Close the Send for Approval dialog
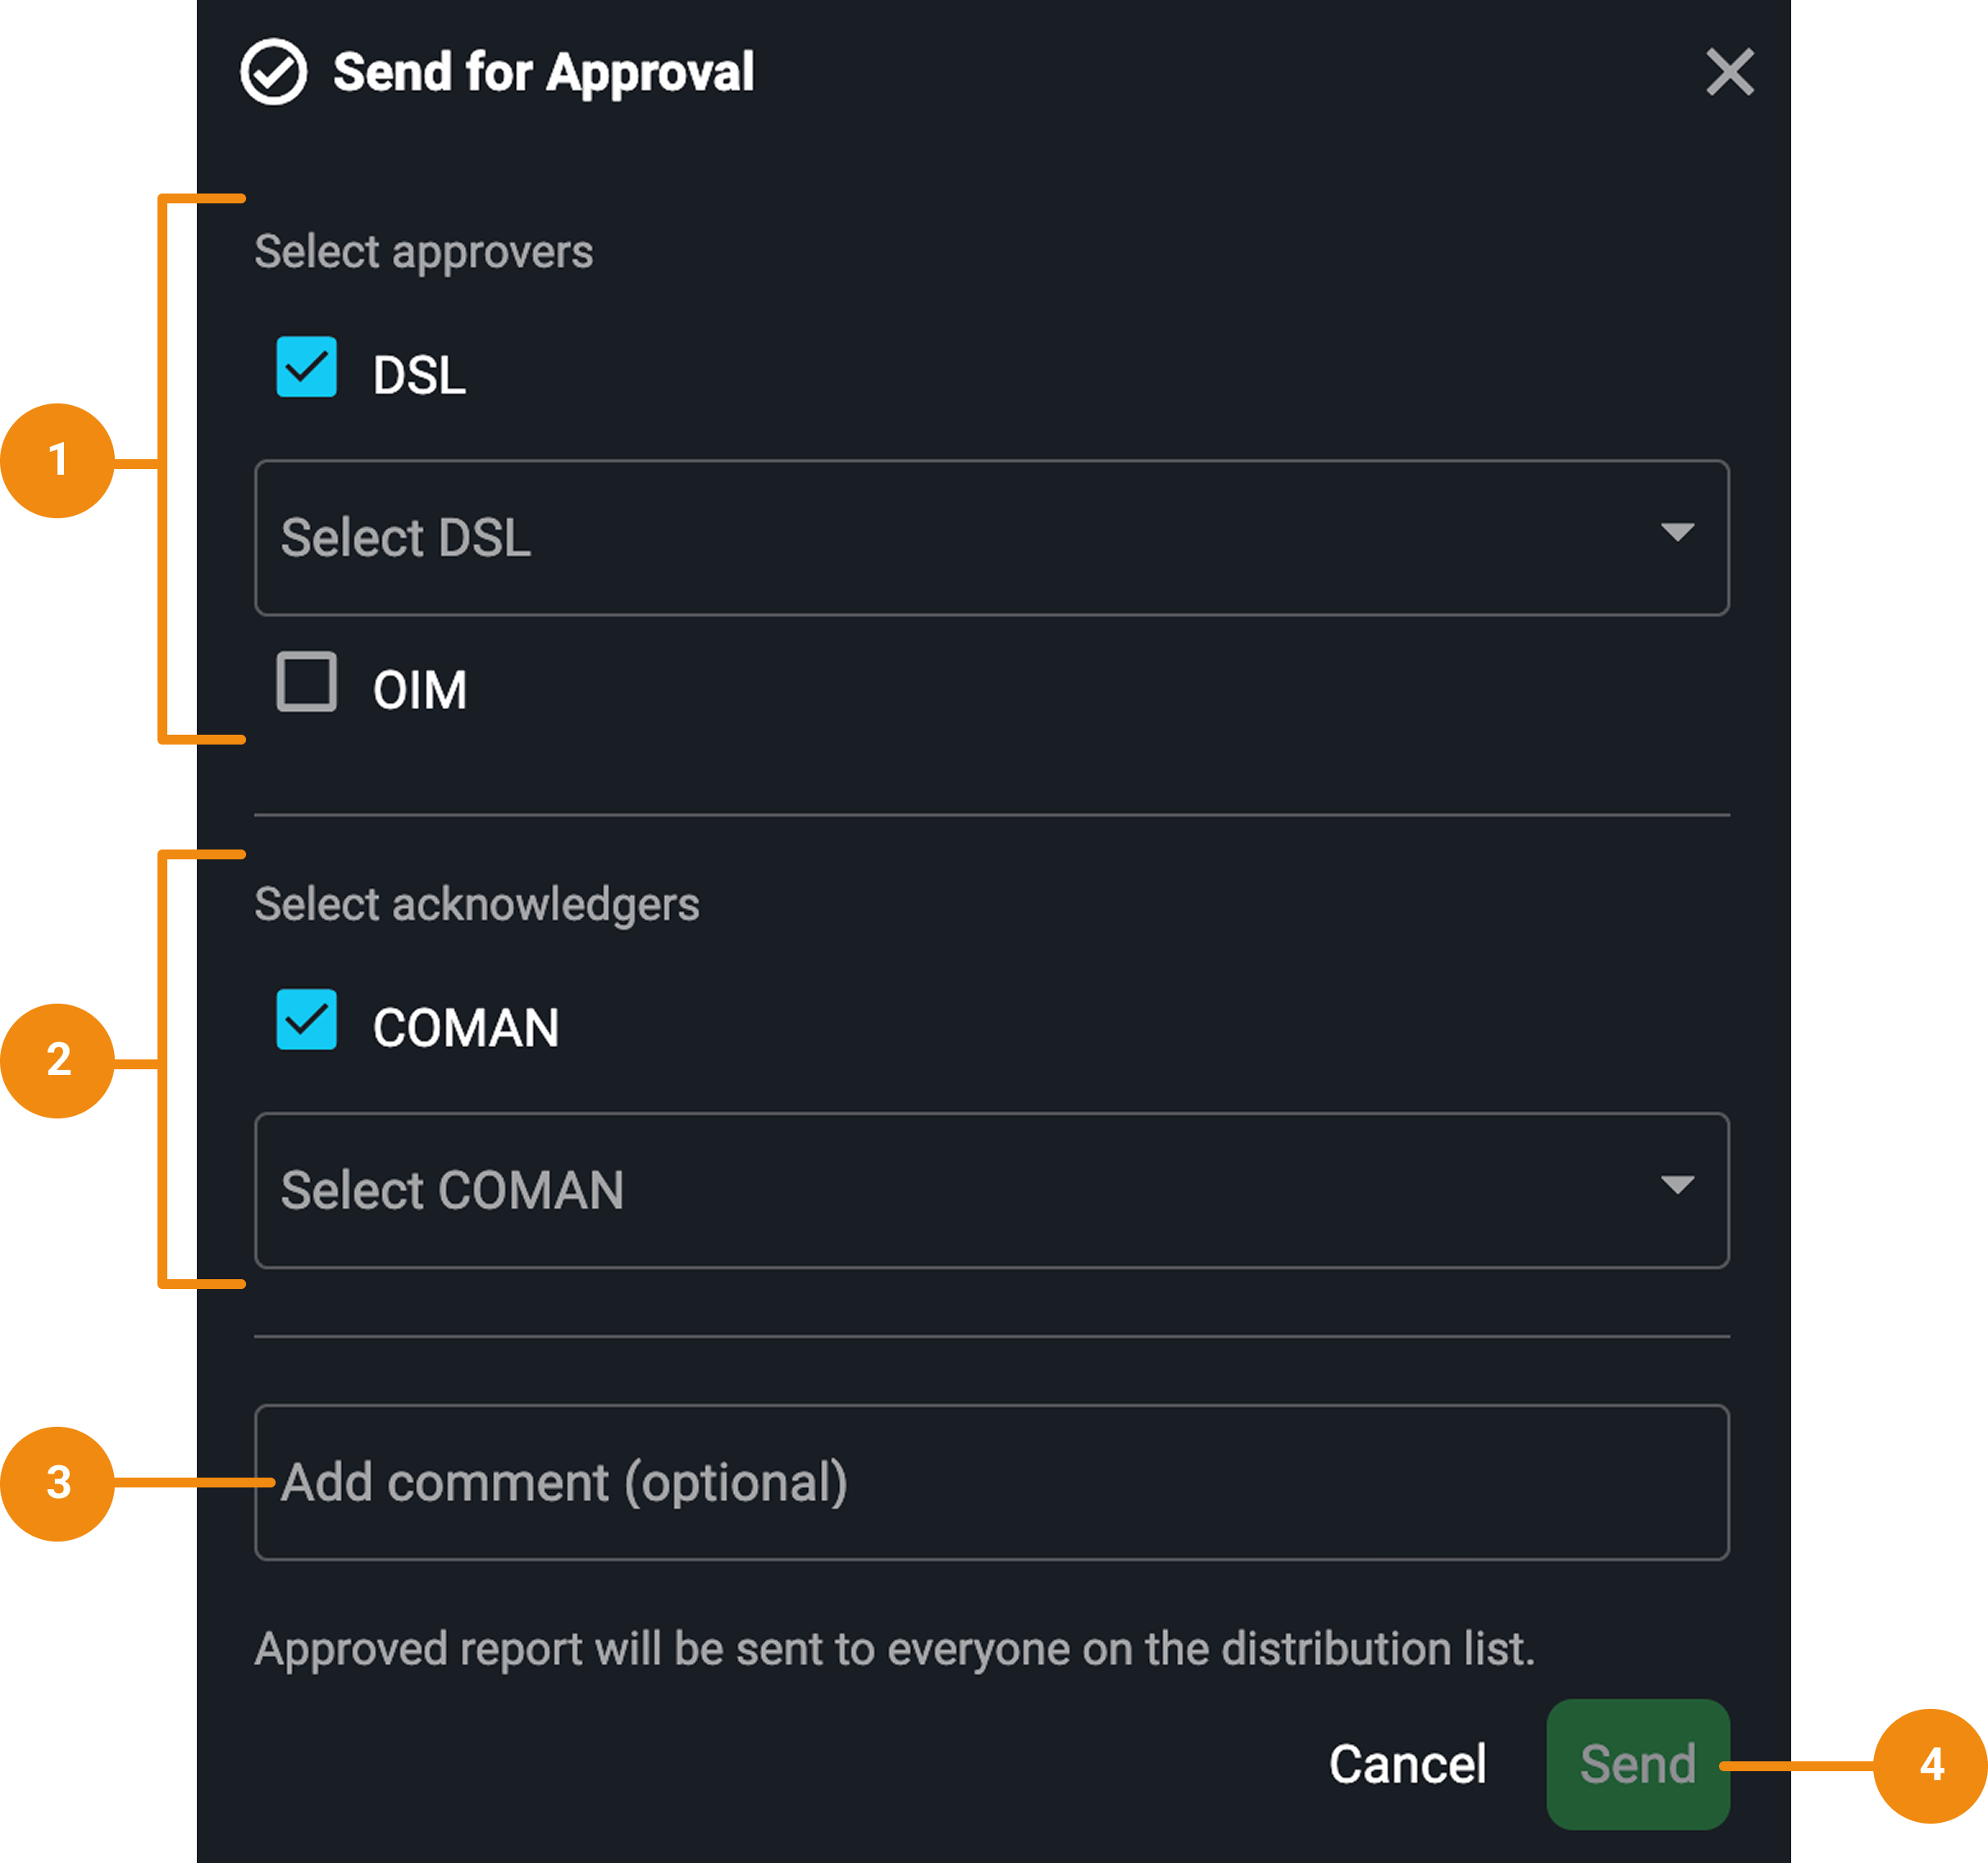 click(x=1729, y=72)
